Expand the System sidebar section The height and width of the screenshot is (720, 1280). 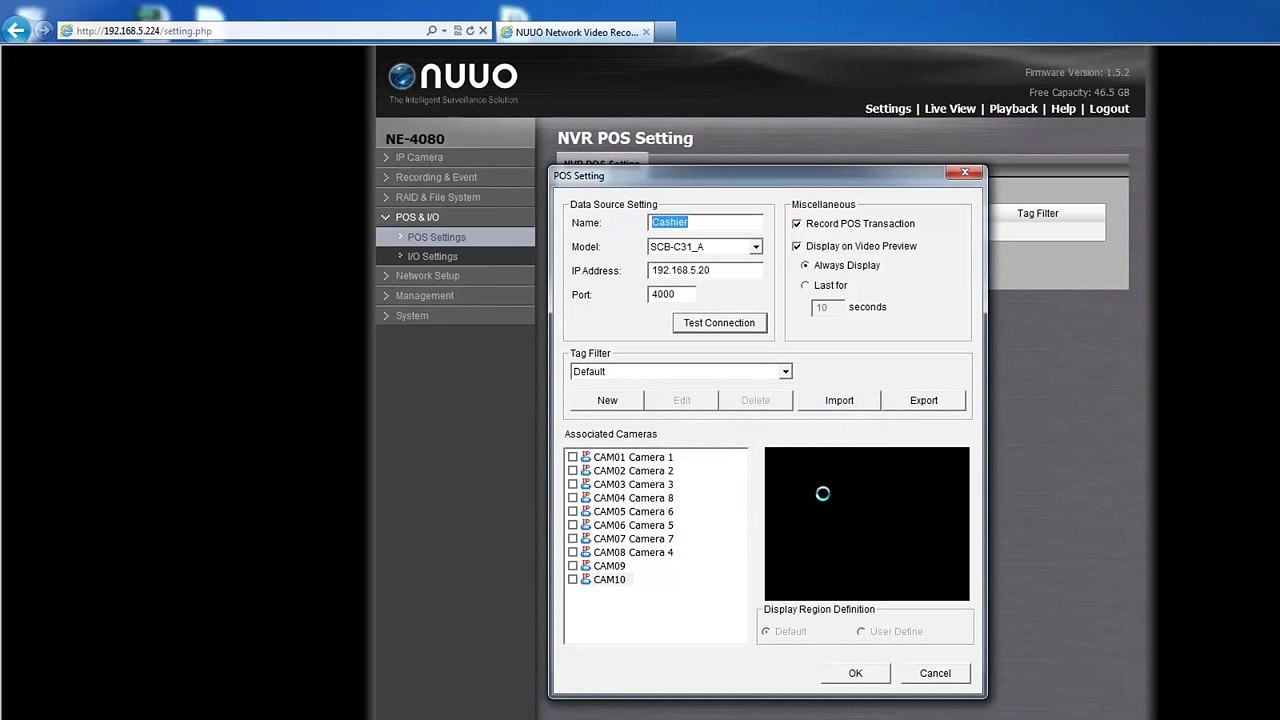pyautogui.click(x=455, y=316)
